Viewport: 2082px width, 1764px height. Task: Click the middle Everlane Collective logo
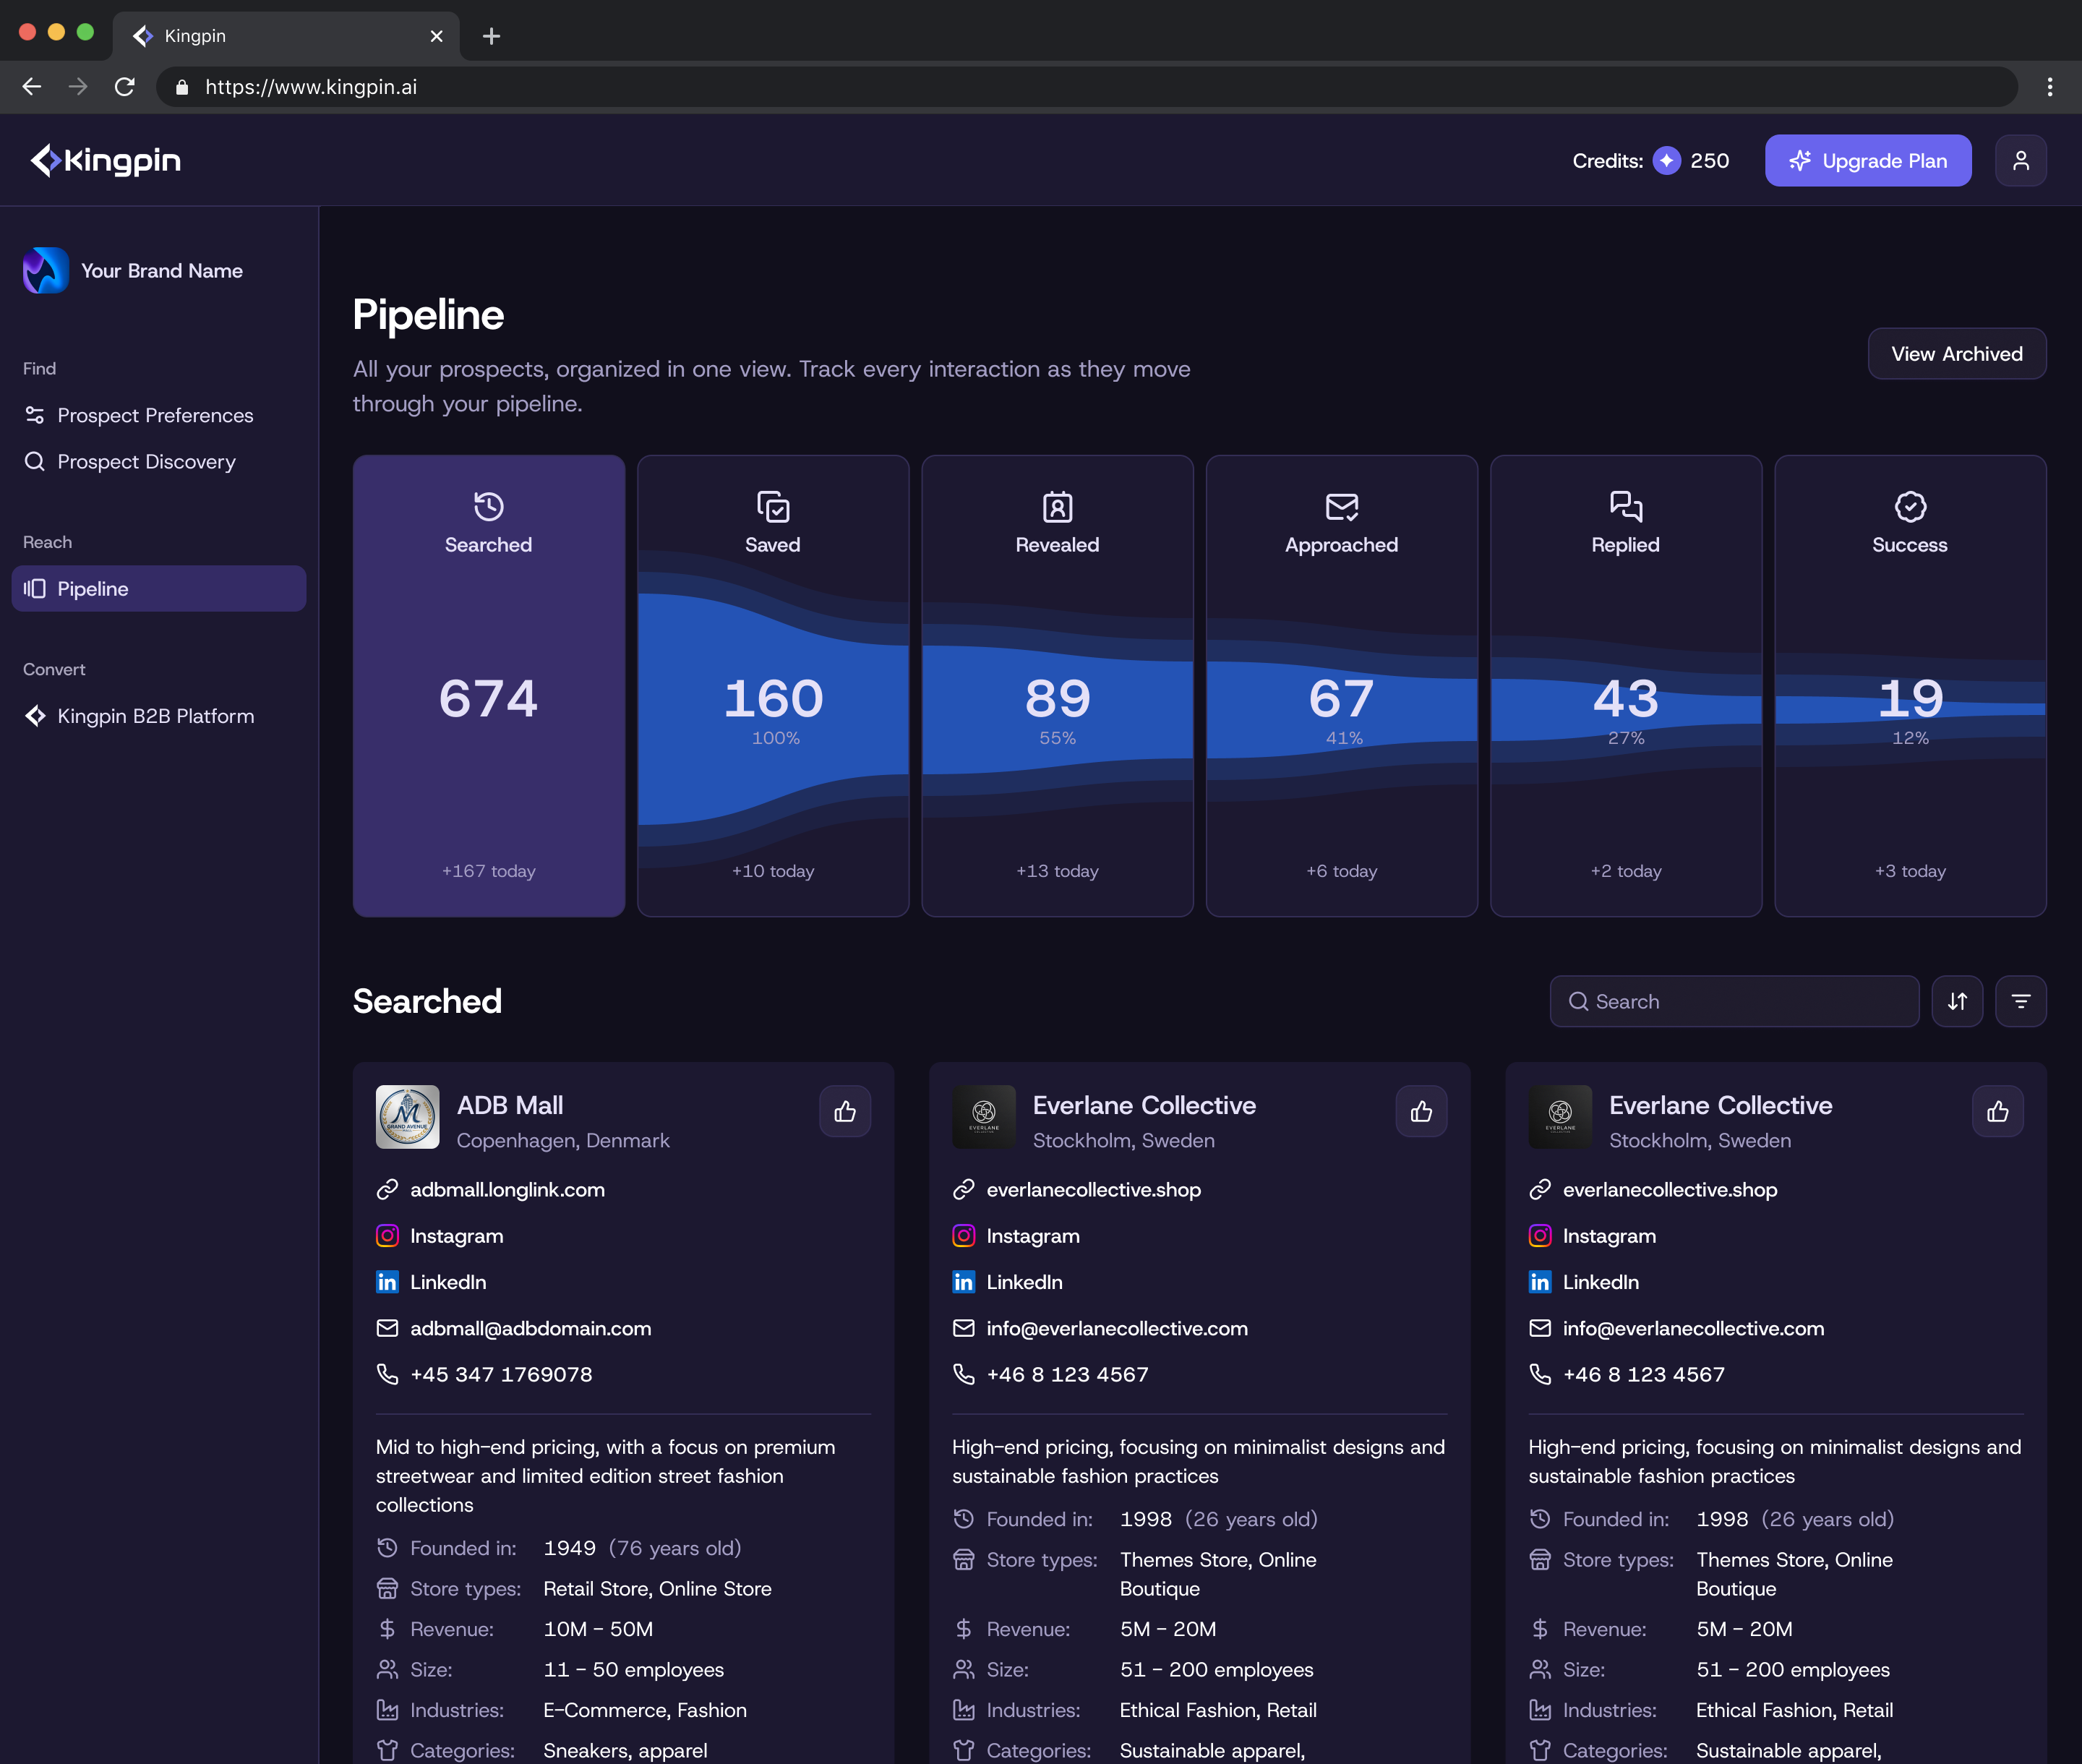[983, 1117]
